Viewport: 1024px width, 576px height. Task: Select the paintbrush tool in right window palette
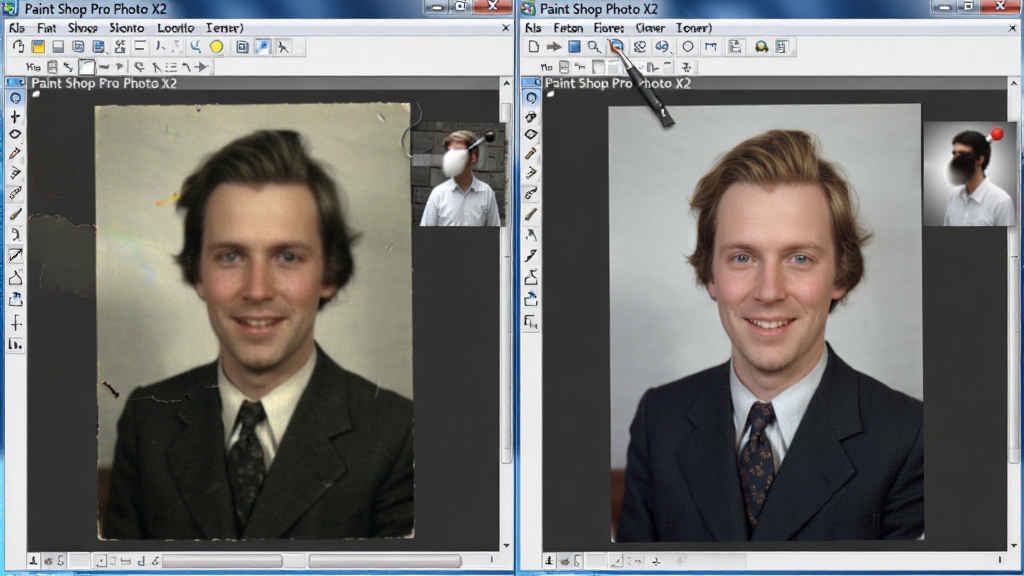(x=531, y=214)
